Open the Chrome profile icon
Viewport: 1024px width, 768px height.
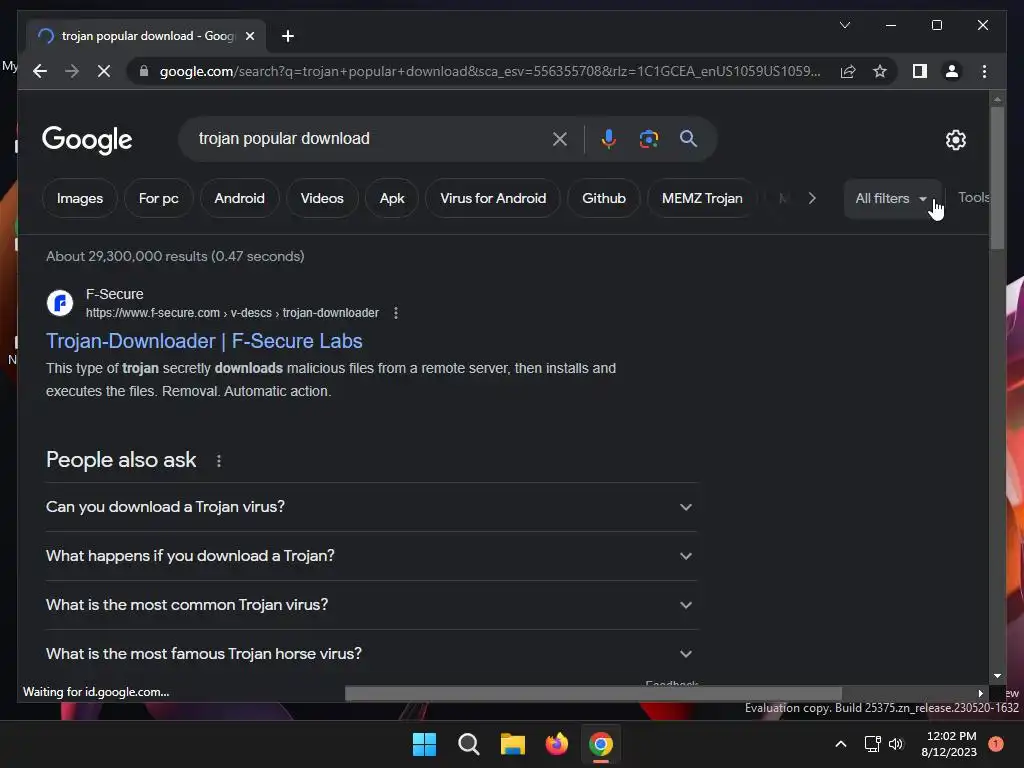[952, 71]
